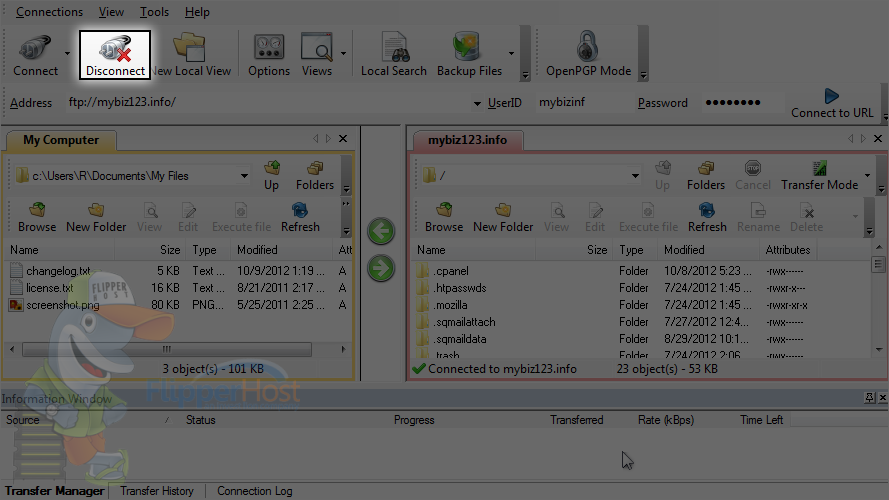
Task: Expand OpenPGP toolbar overflow chevron
Action: point(644,75)
